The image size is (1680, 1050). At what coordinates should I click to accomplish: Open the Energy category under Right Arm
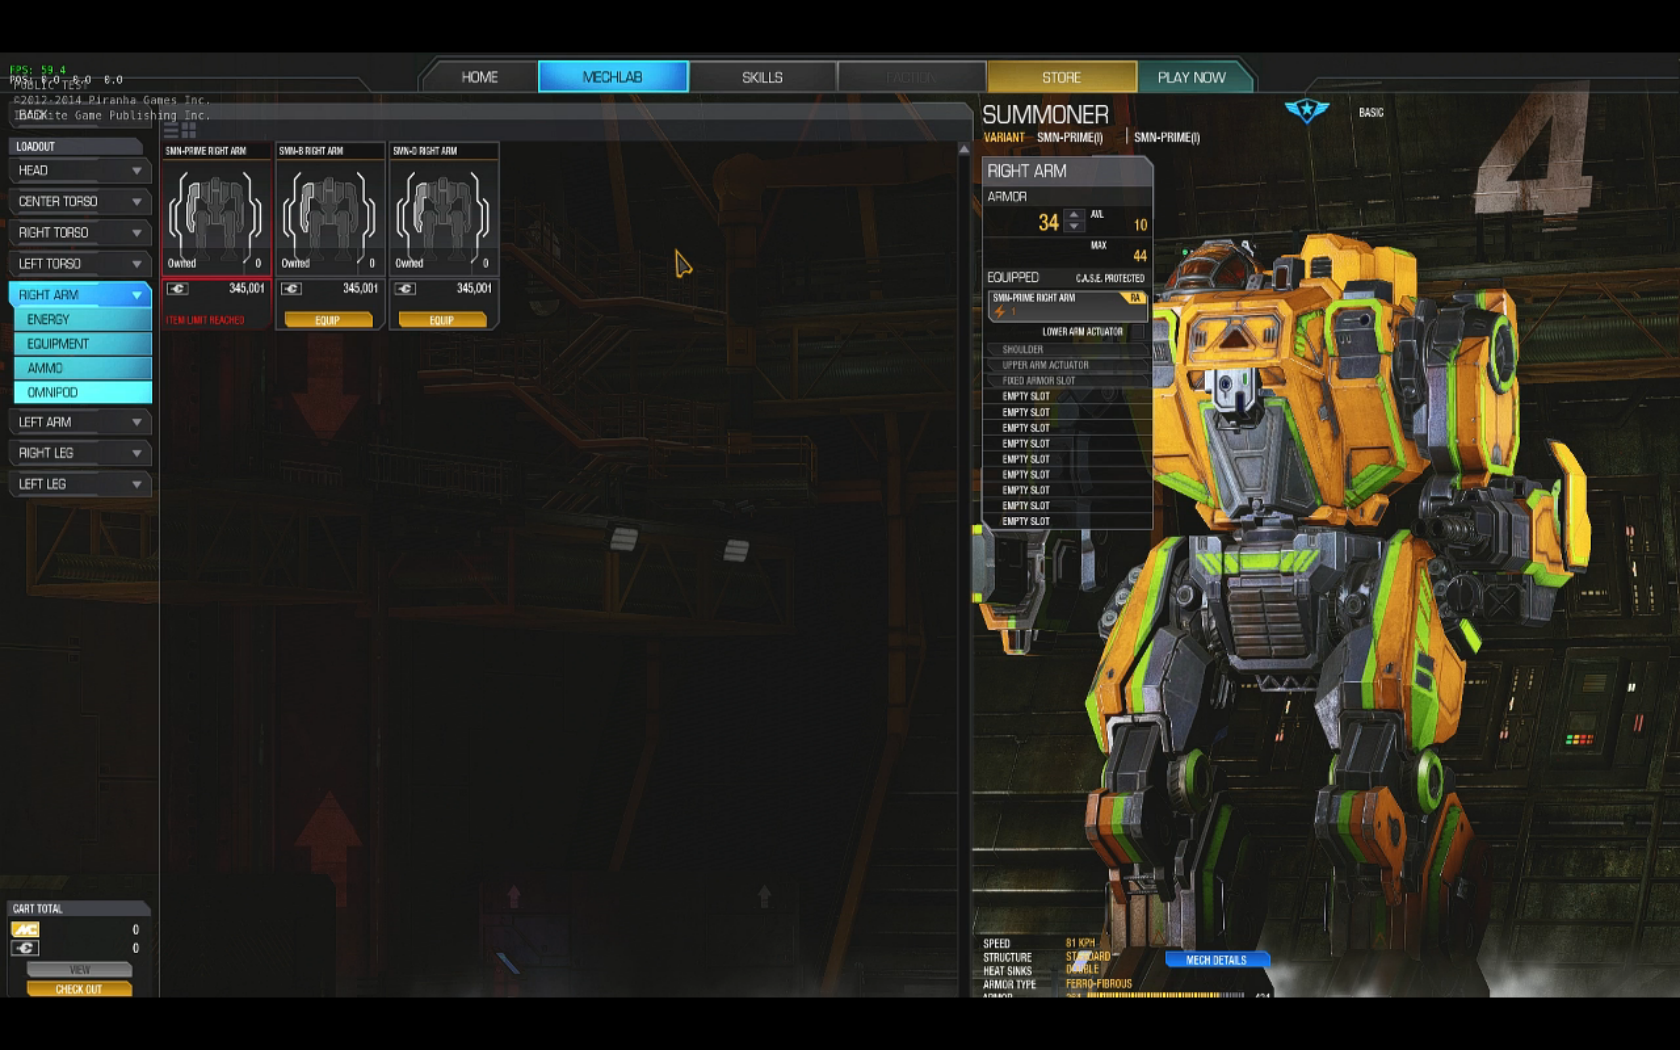click(x=83, y=320)
